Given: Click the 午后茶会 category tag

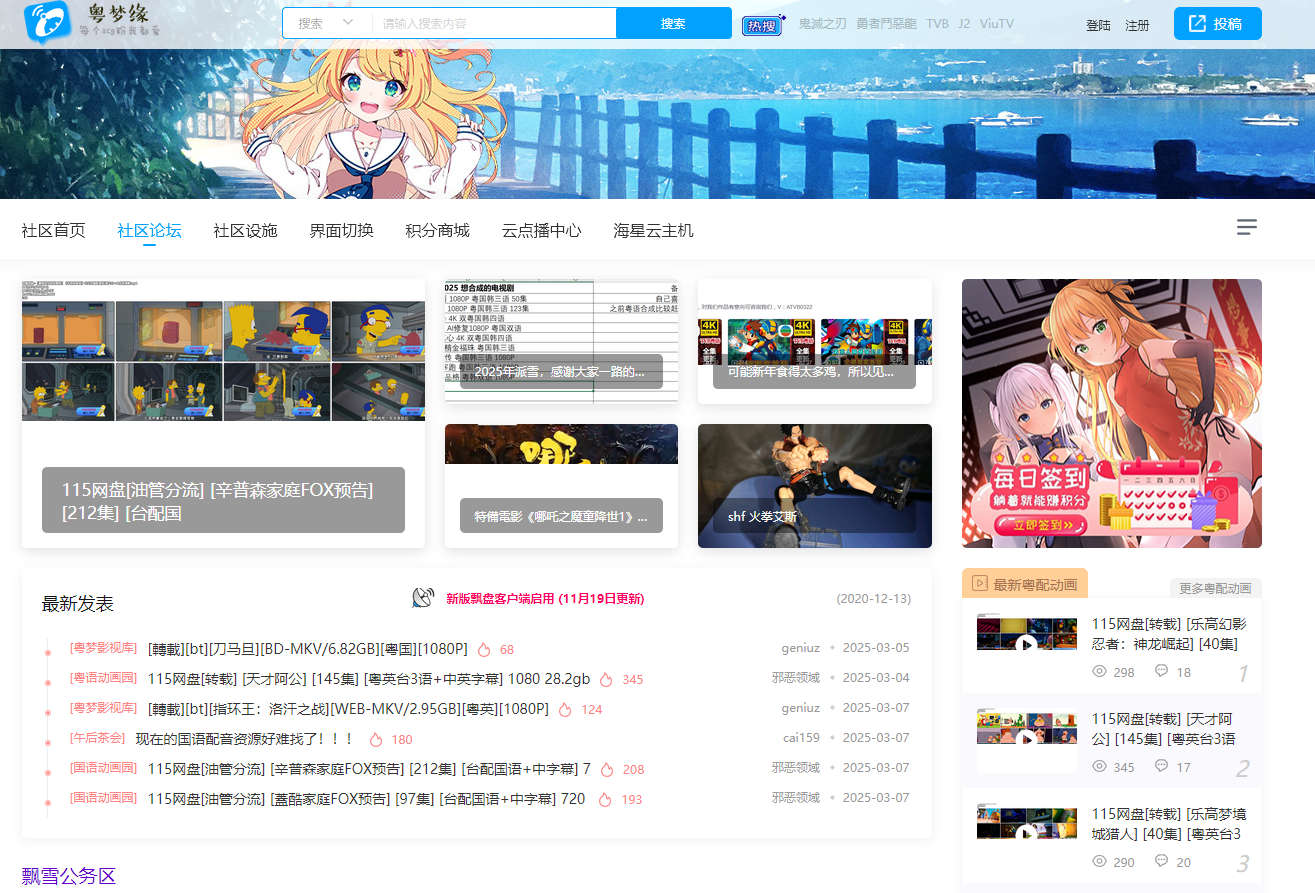Looking at the screenshot, I should tap(97, 738).
